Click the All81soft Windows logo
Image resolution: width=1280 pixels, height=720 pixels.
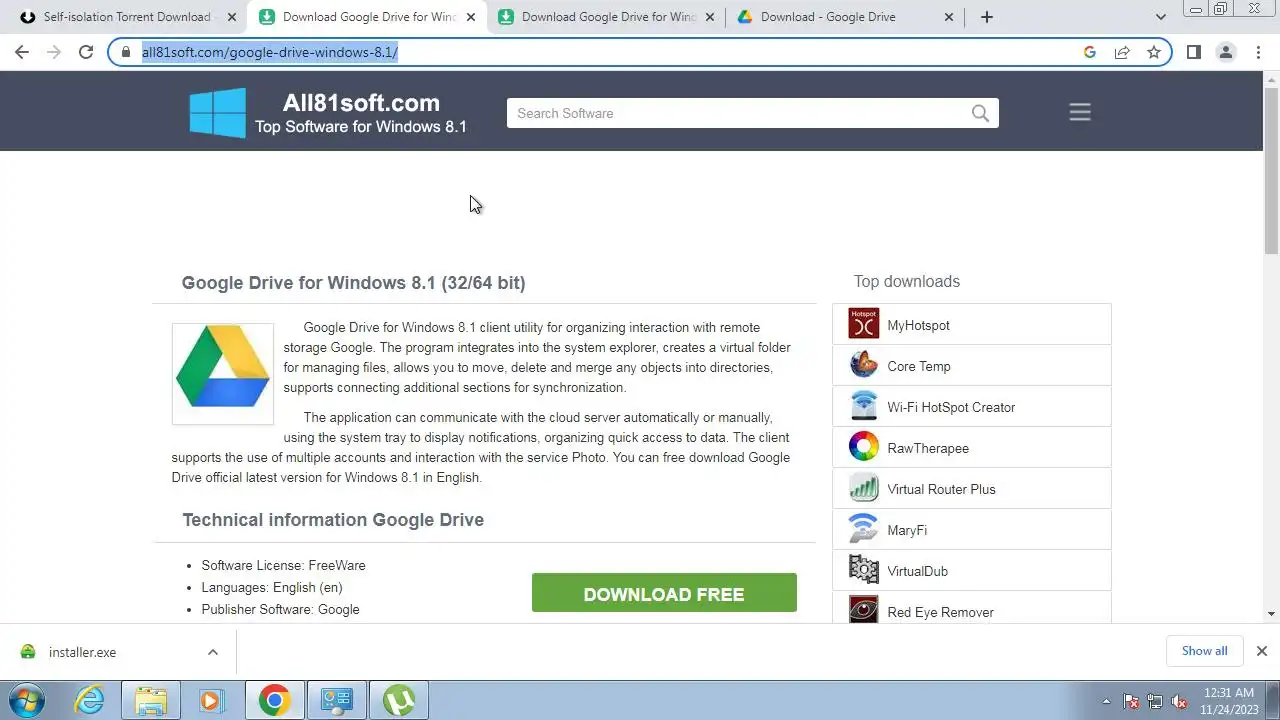point(218,113)
